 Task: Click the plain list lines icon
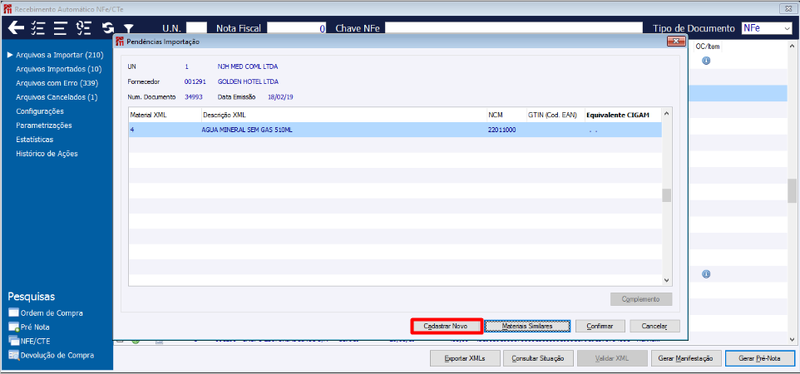[61, 28]
